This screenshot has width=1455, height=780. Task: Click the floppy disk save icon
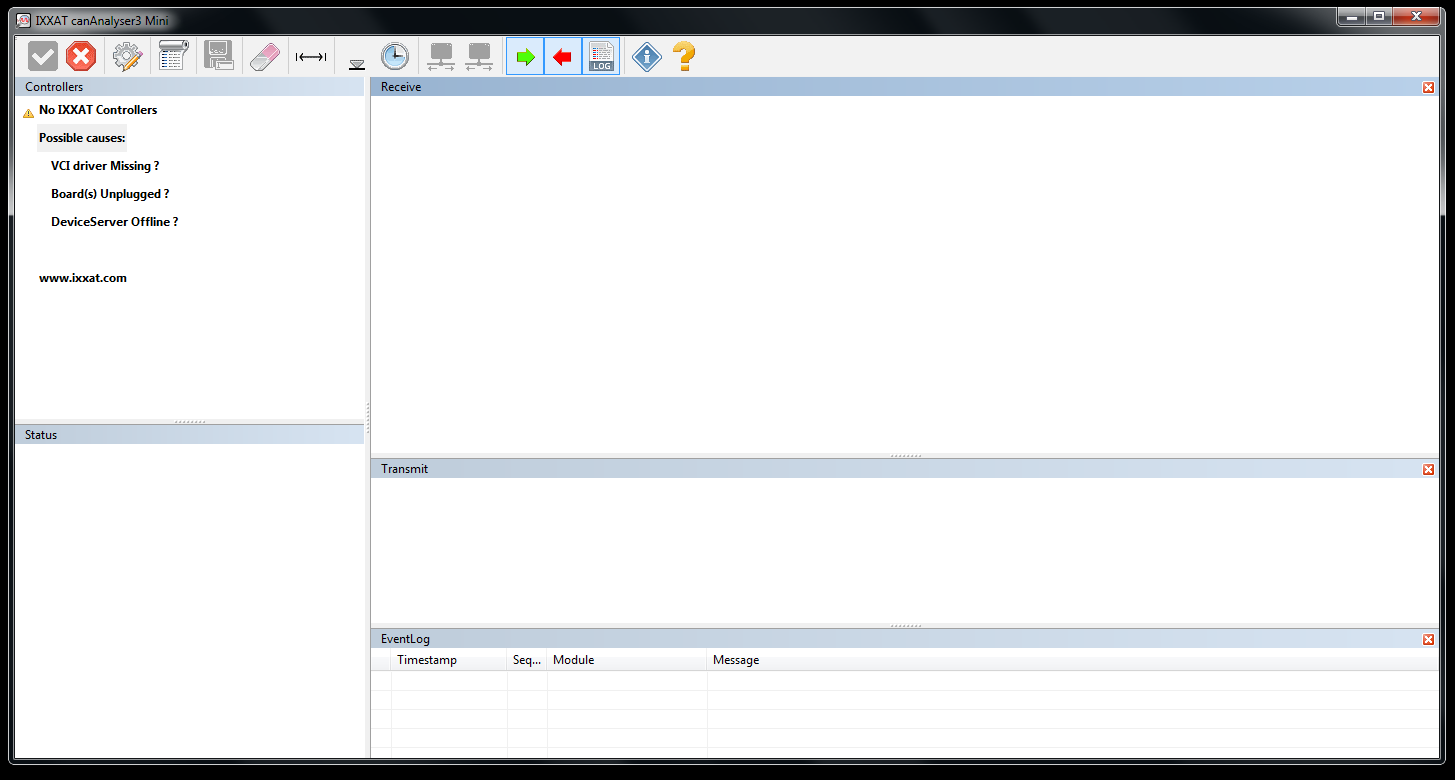[219, 57]
